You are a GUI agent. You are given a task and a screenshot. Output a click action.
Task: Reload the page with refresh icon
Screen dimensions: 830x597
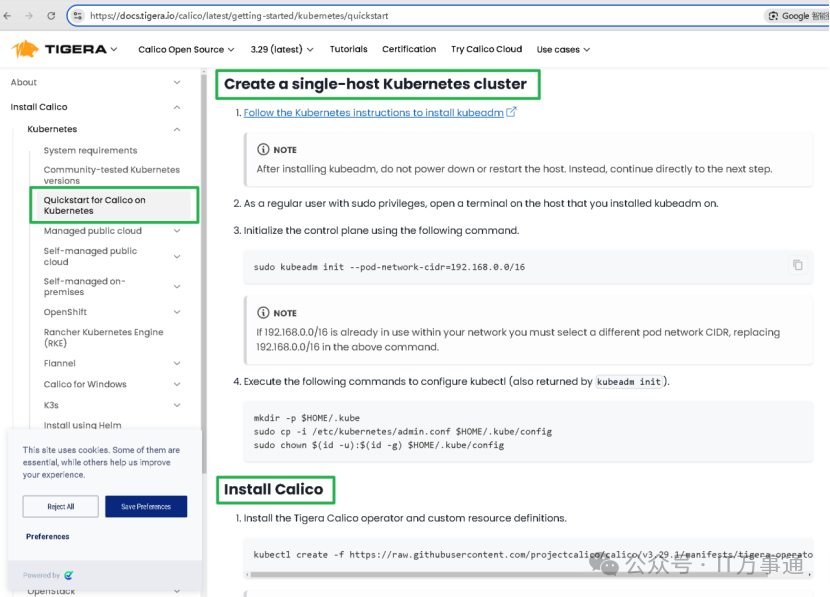(51, 16)
